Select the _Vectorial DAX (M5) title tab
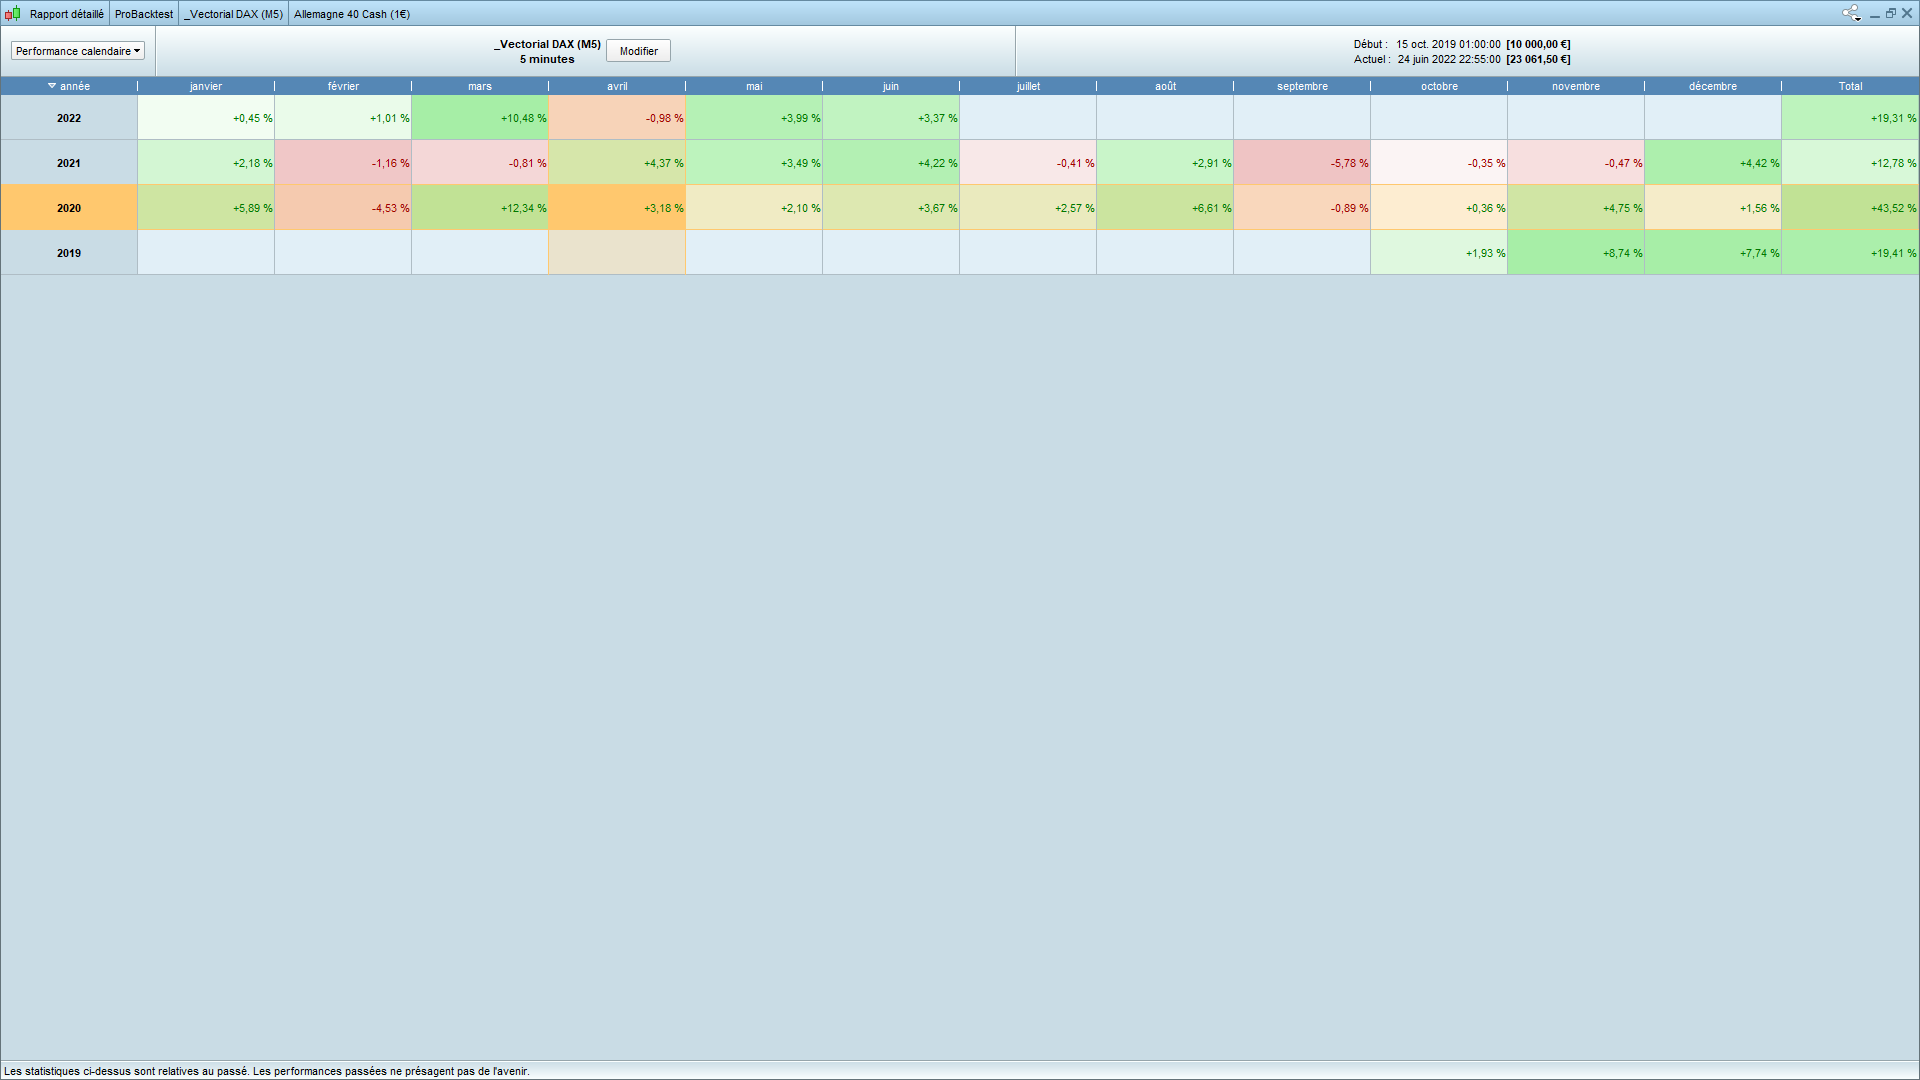The image size is (1920, 1080). 233,14
